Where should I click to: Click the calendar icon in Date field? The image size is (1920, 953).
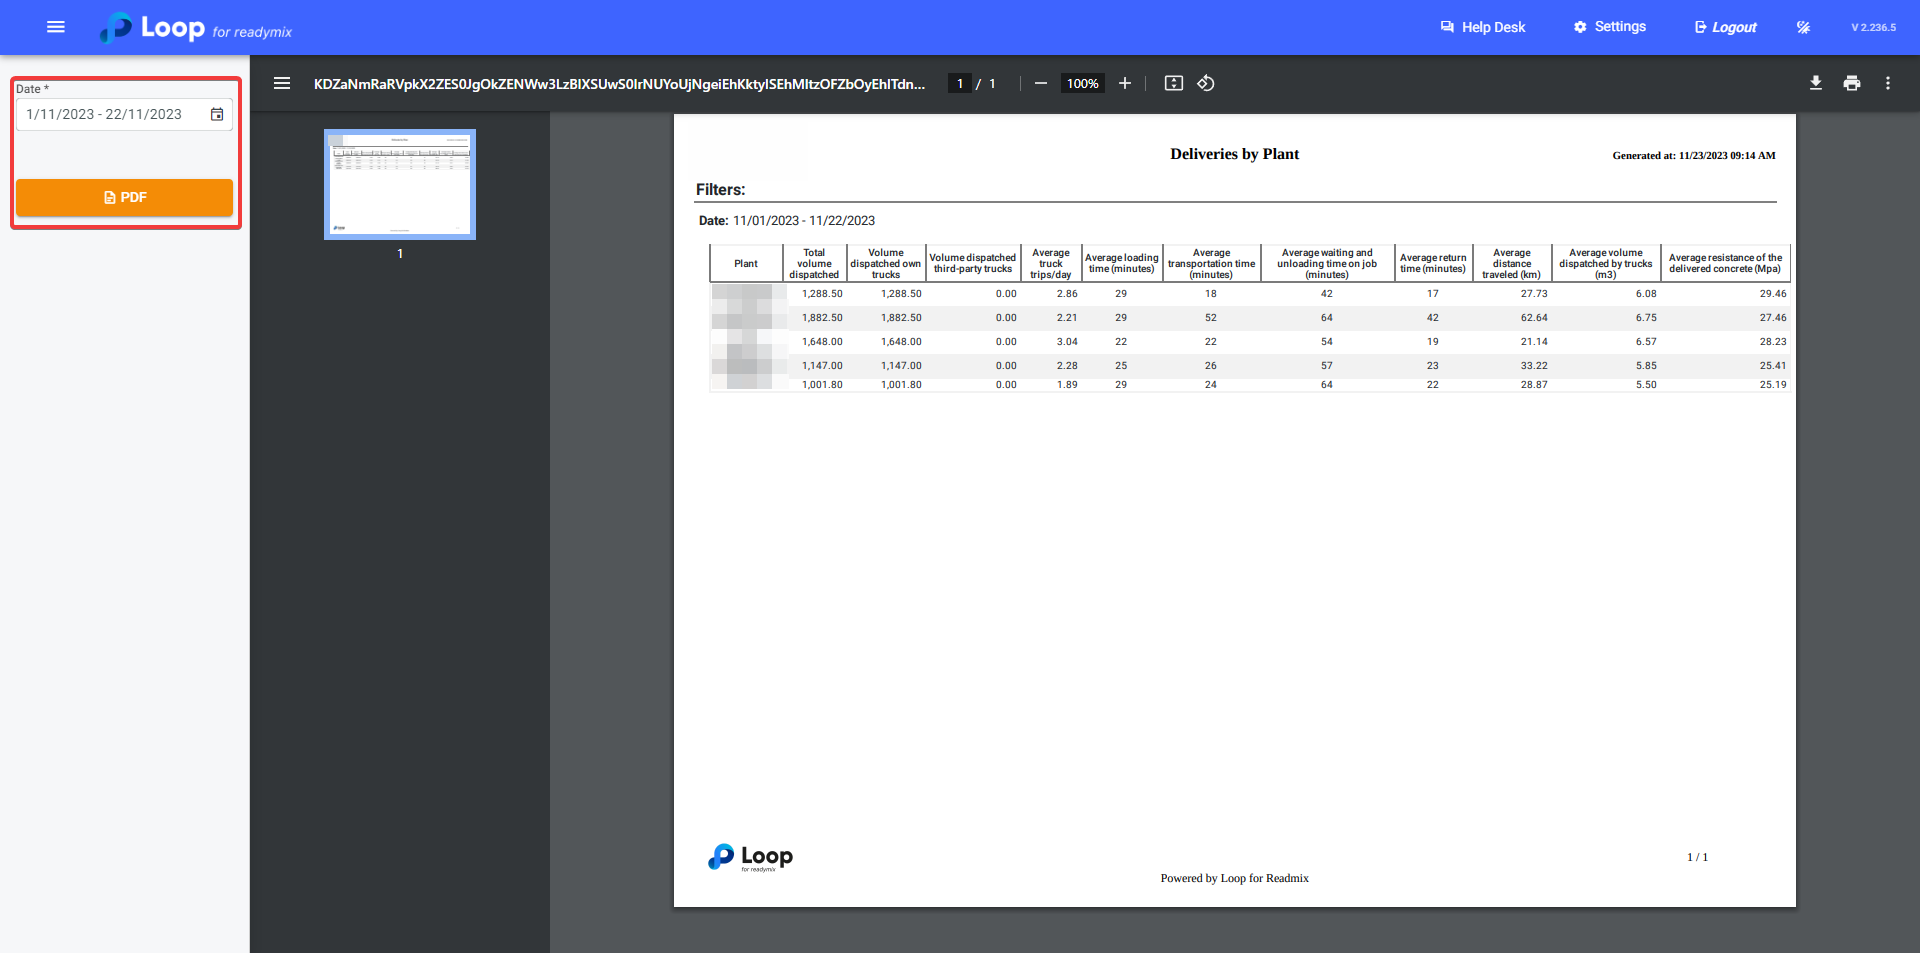217,115
